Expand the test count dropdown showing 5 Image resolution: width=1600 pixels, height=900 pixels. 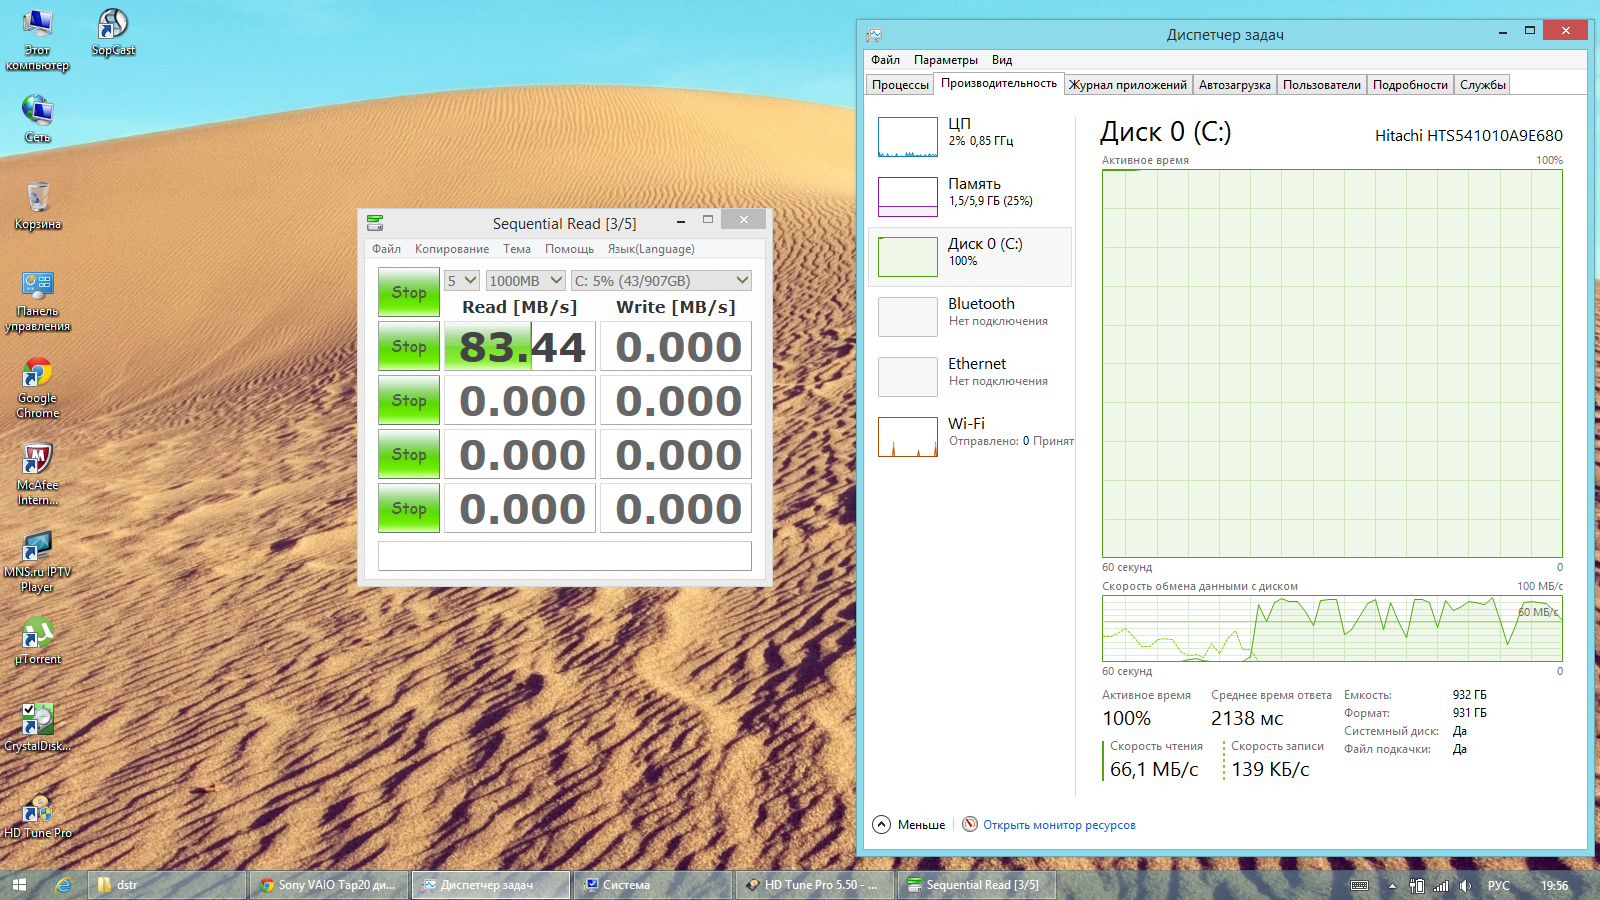coord(462,281)
